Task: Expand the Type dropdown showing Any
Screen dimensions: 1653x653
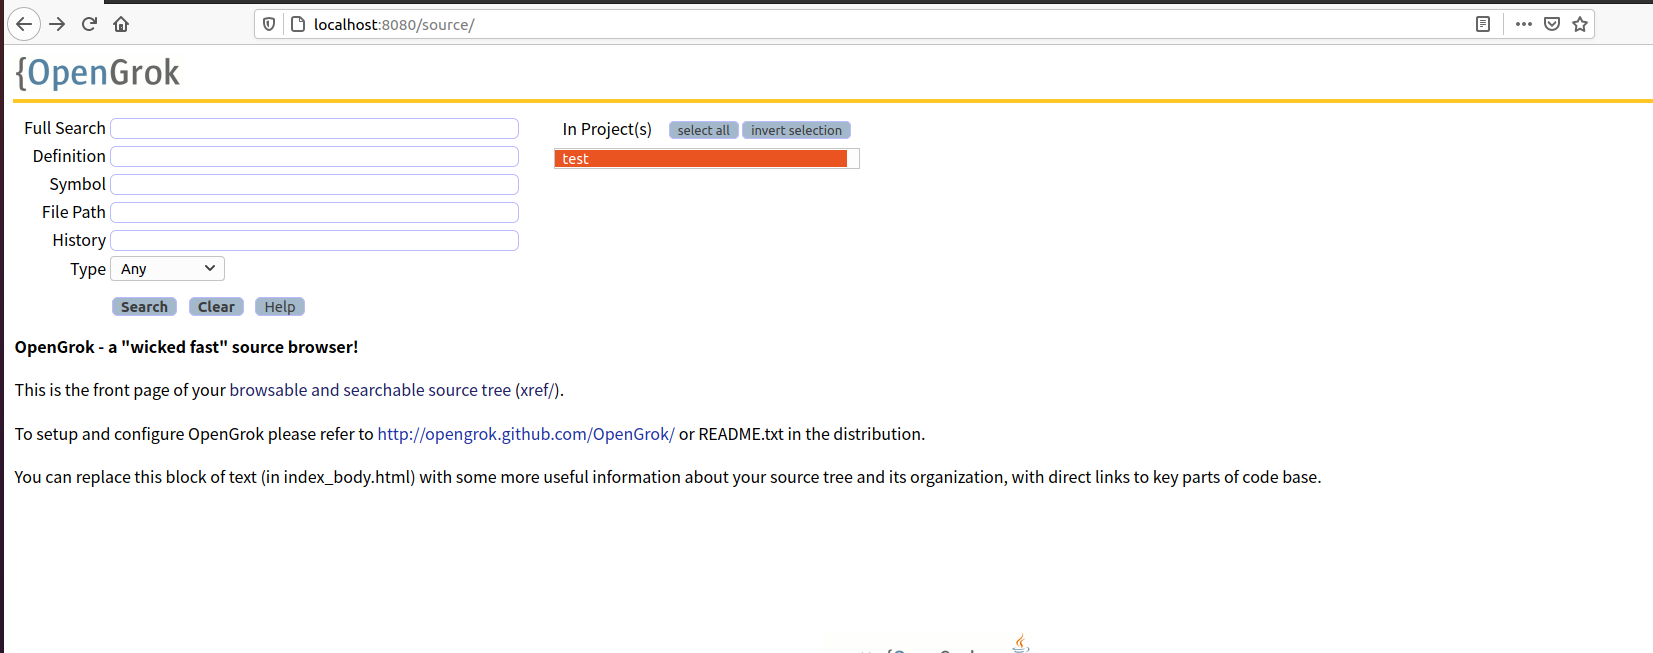Action: 167,269
